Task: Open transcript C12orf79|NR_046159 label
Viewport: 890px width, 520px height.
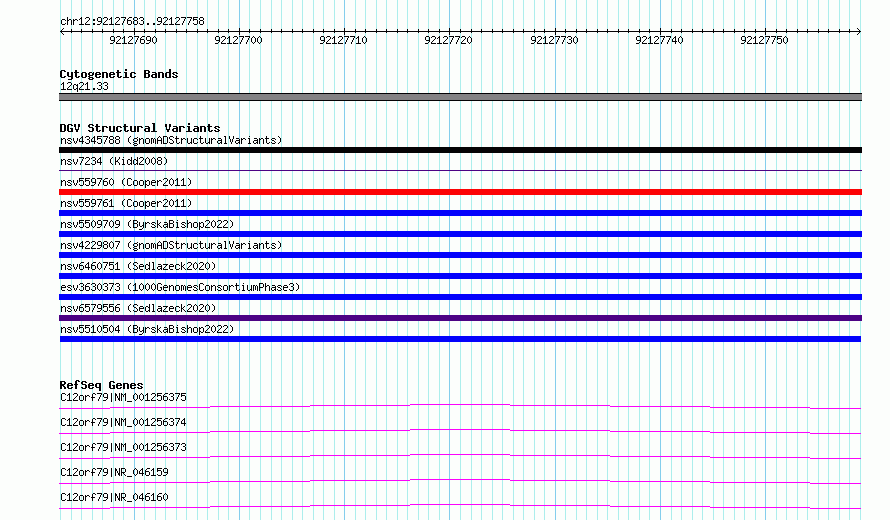Action: (114, 472)
